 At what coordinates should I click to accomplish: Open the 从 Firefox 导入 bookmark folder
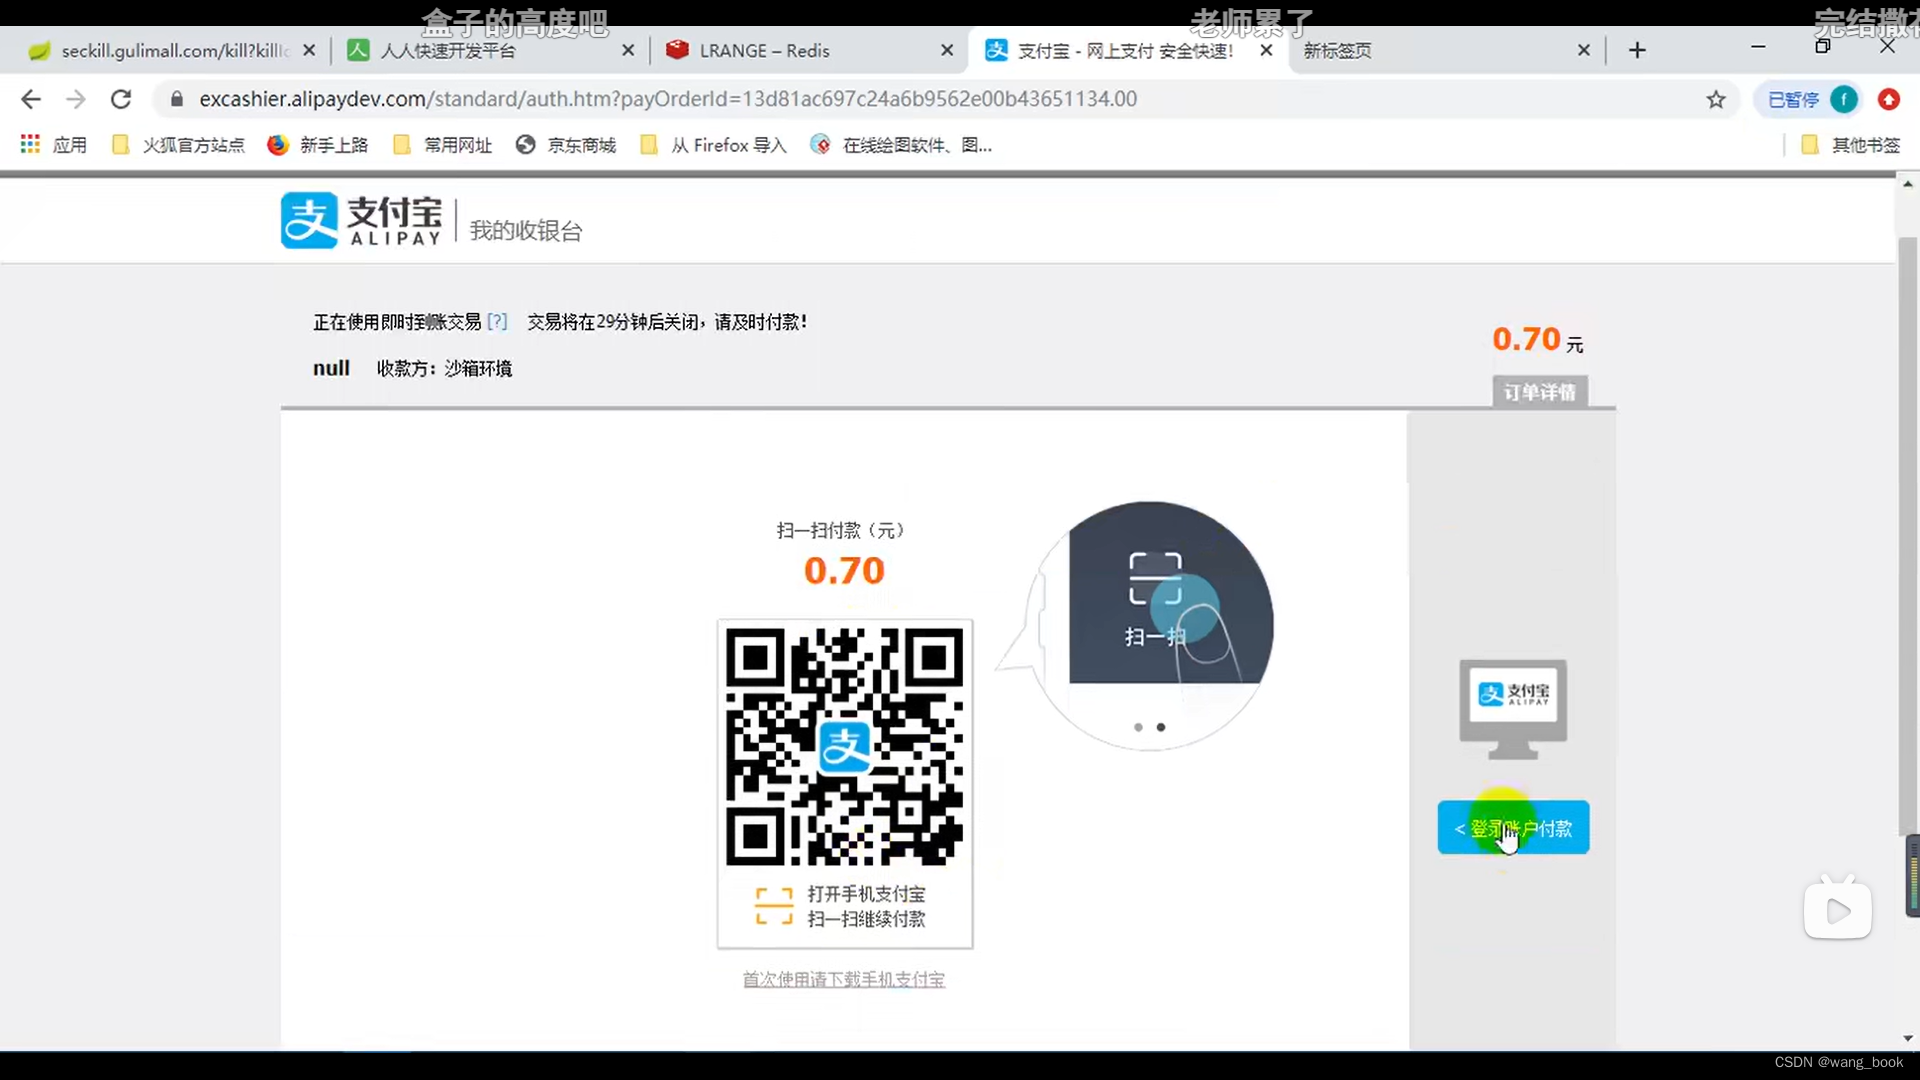point(714,145)
